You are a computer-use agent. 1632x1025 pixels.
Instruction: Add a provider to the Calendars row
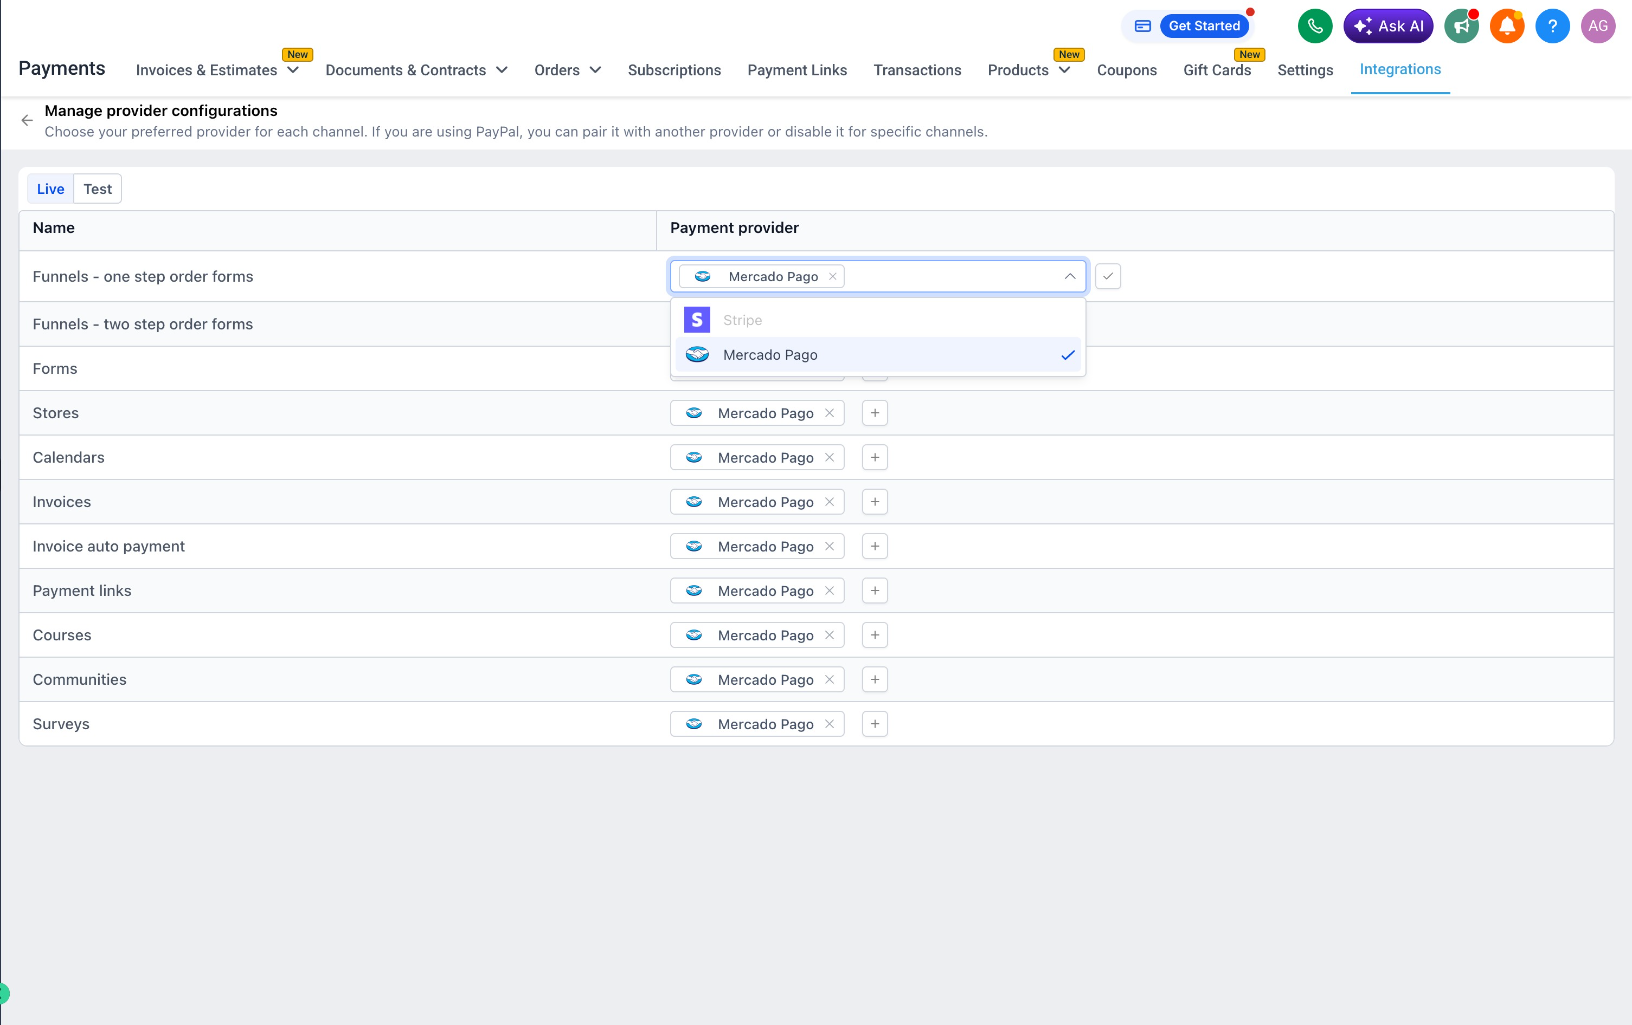pos(875,457)
